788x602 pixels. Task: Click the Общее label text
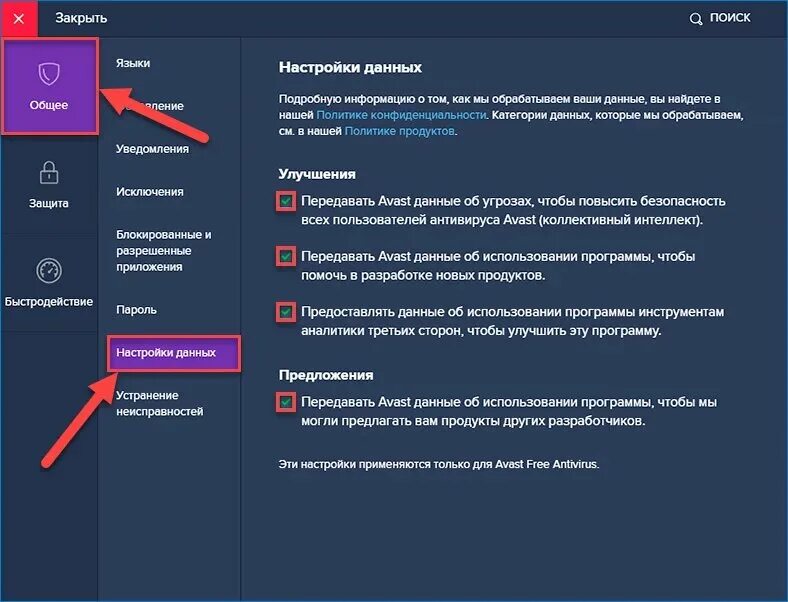[x=49, y=105]
